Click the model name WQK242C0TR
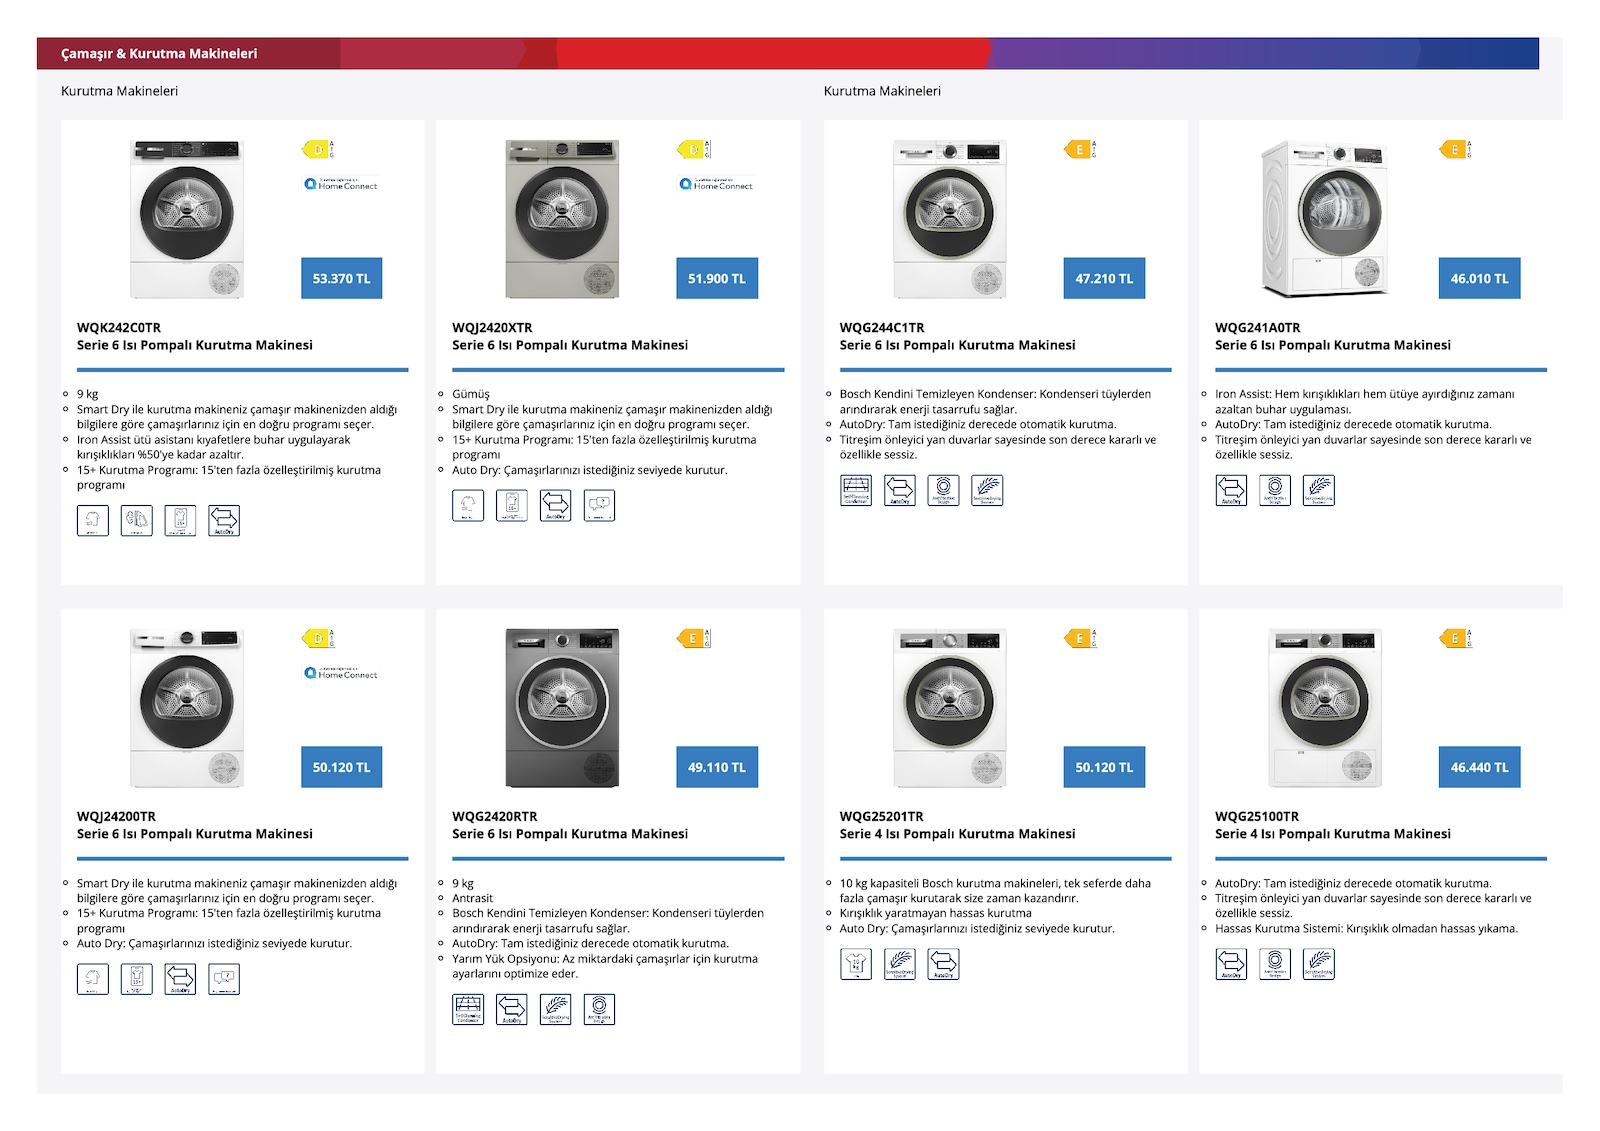Viewport: 1600px width, 1131px height. 119,328
